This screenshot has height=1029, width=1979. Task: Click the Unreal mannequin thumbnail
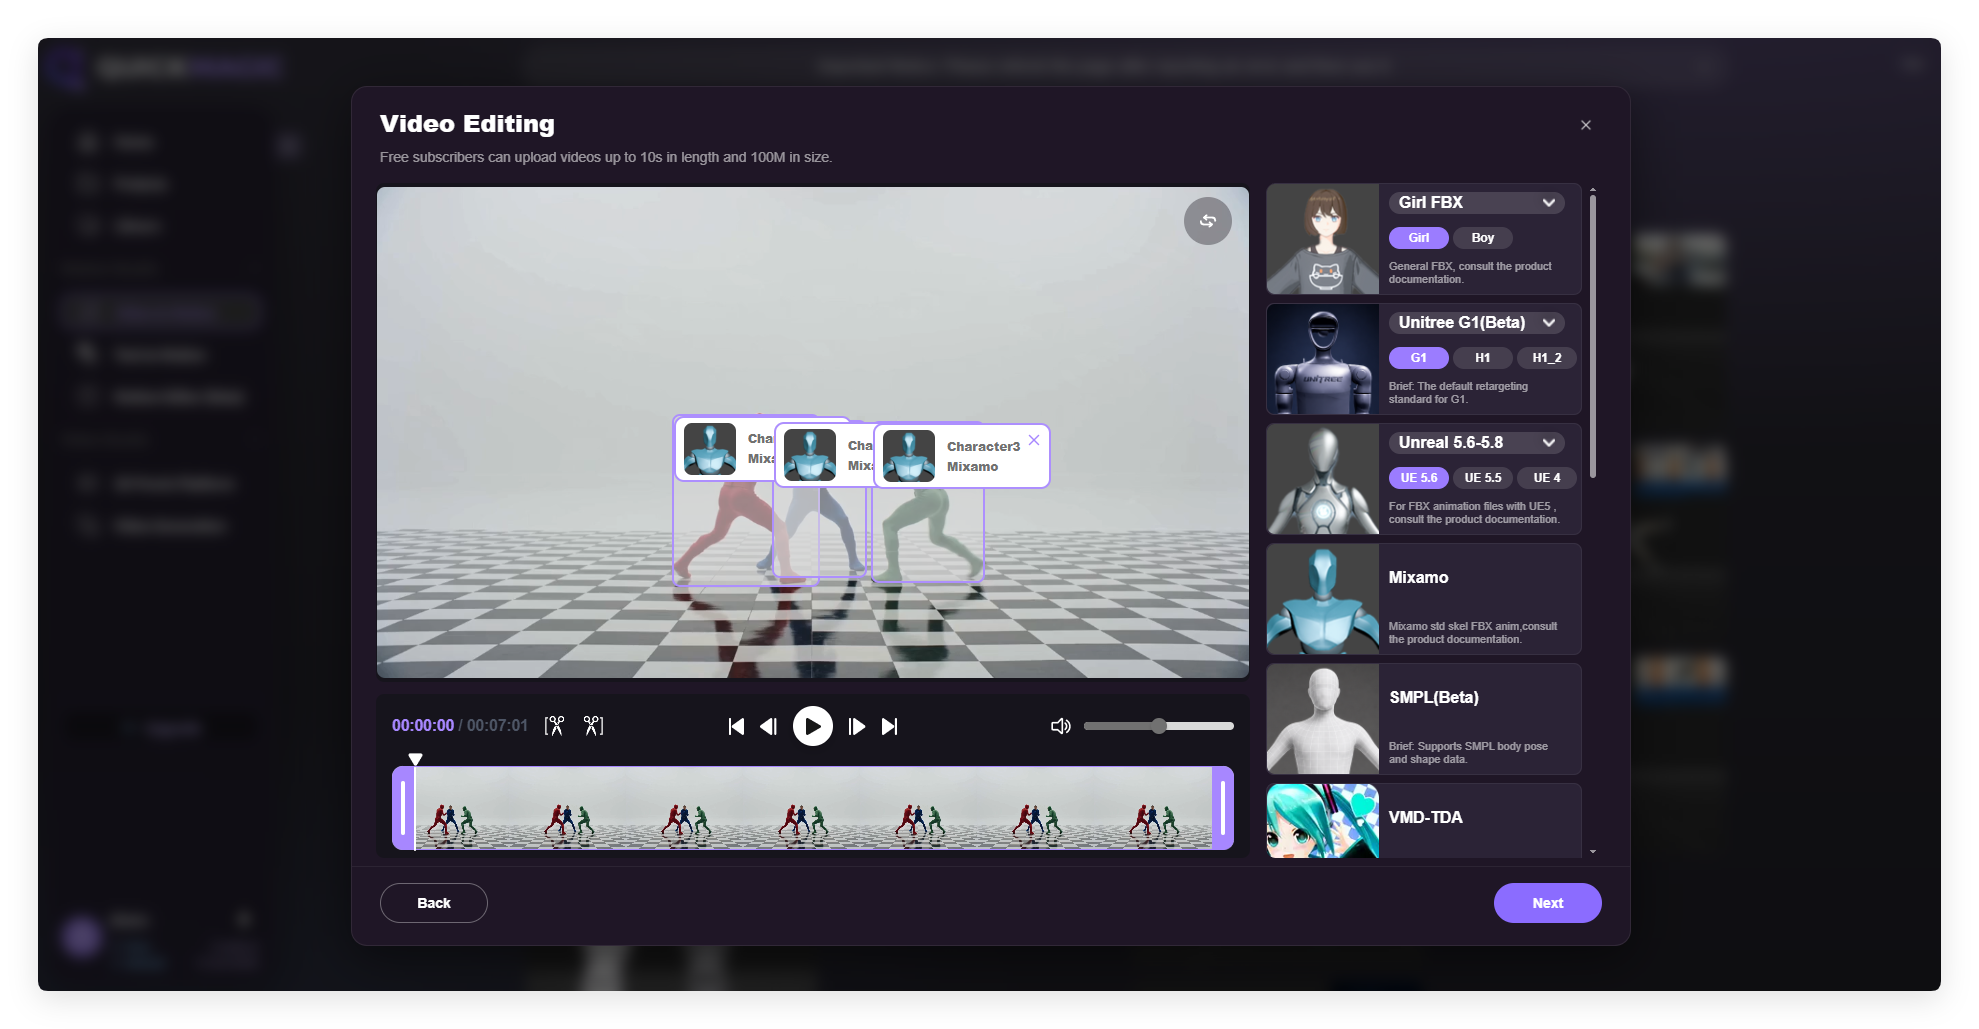click(1322, 479)
